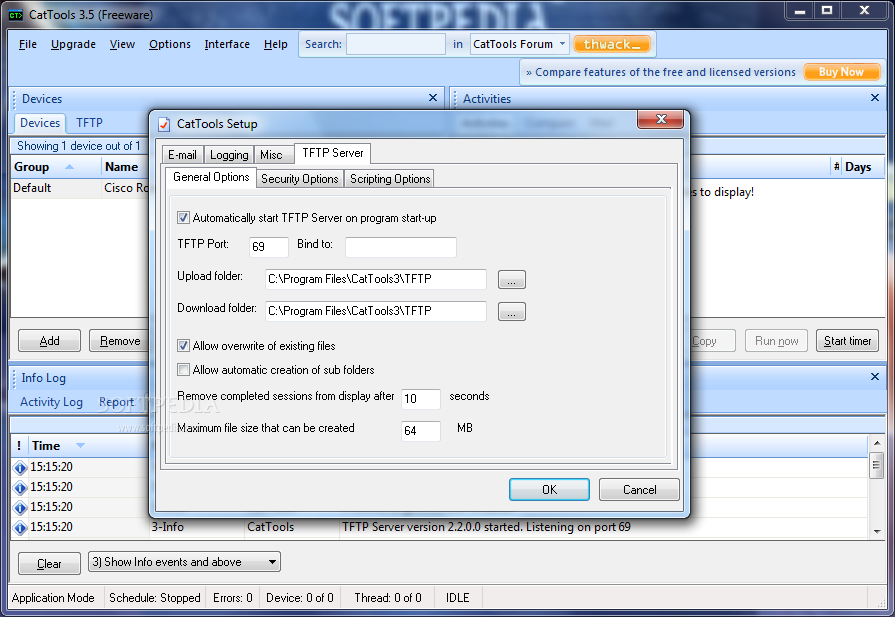Click OK in CatTools Setup
Viewport: 895px width, 617px height.
click(x=549, y=490)
